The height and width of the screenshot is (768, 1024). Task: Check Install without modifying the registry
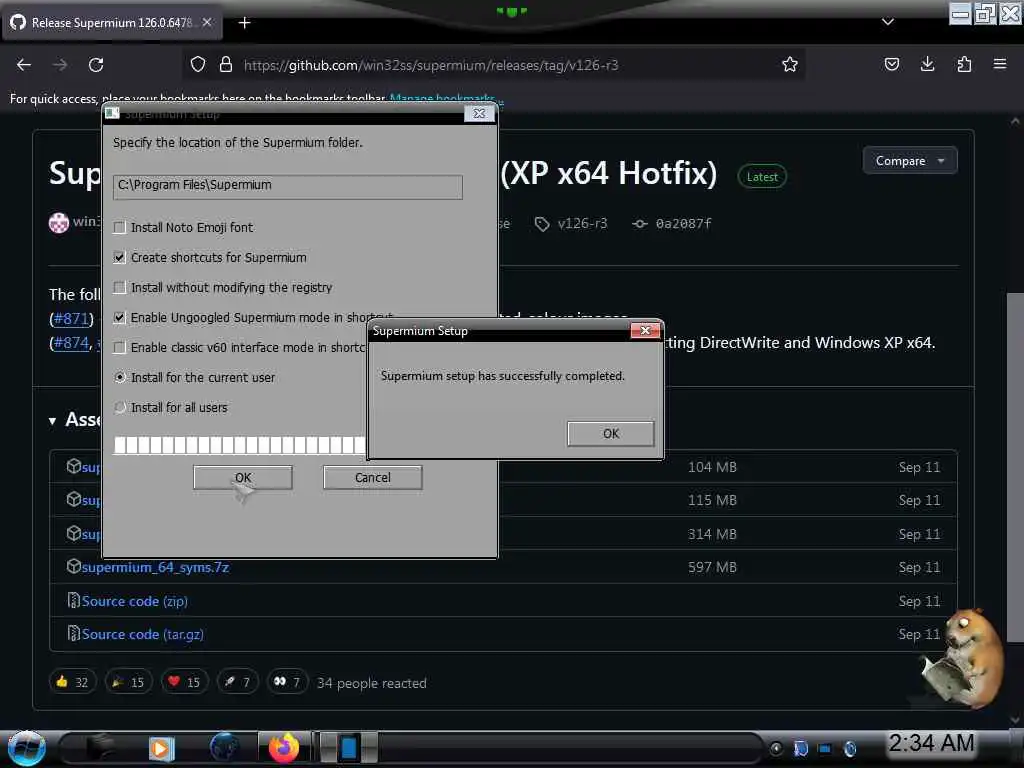point(120,287)
